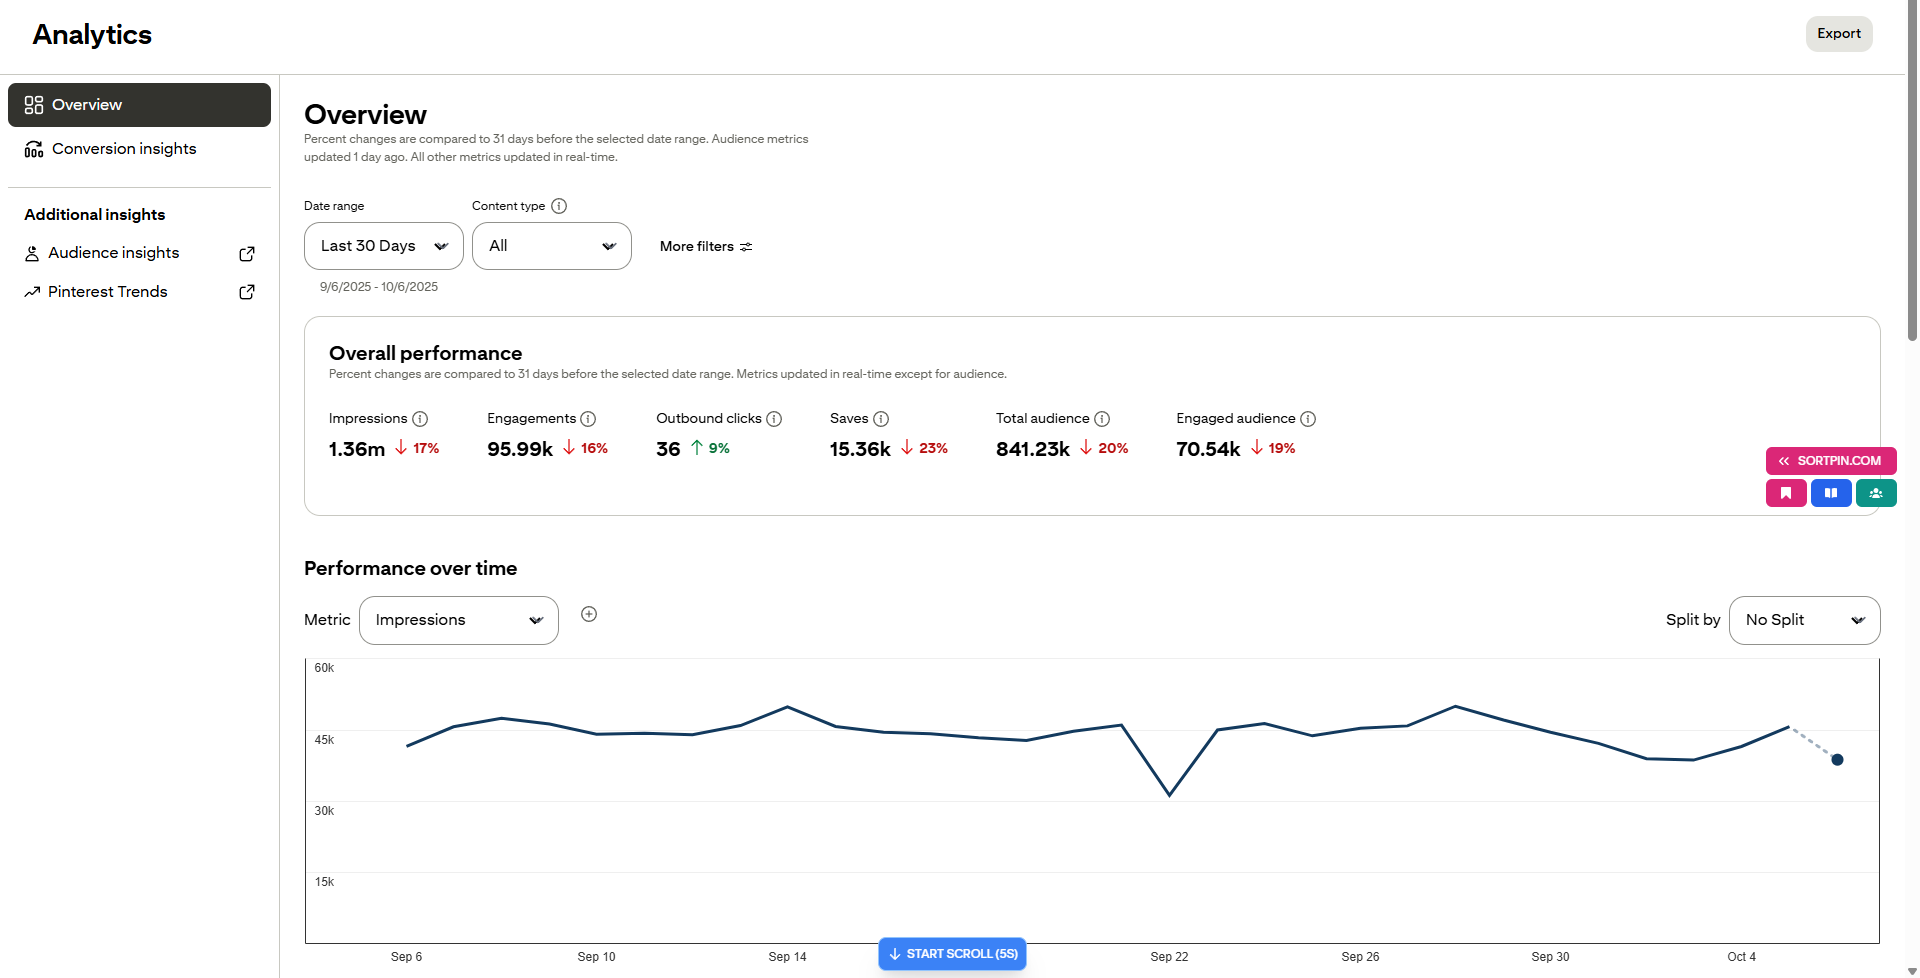Click the blue columns extension button
1920x978 pixels.
pyautogui.click(x=1830, y=493)
